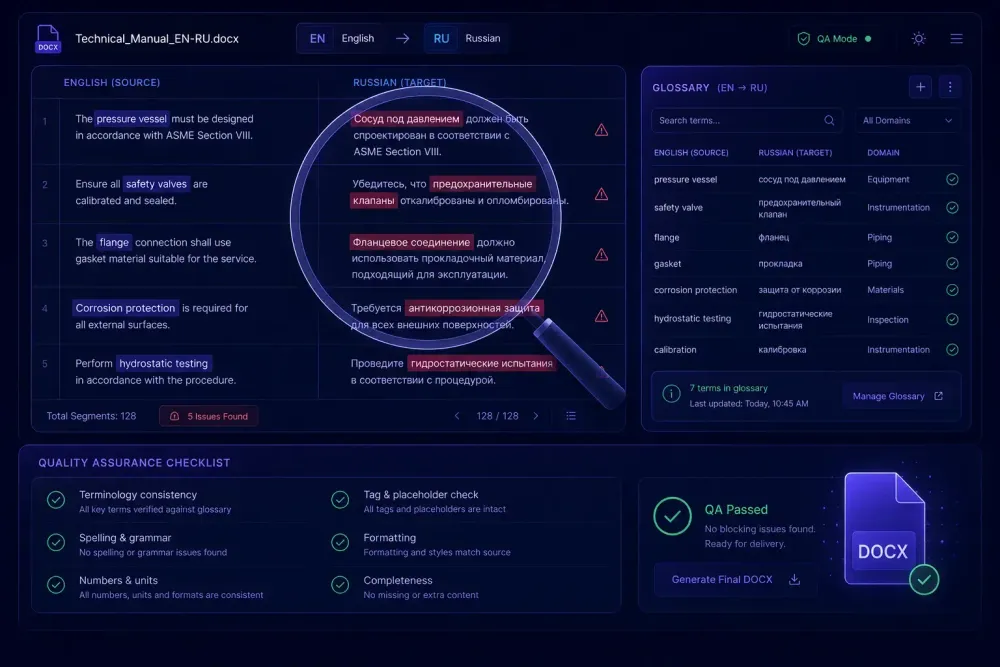Click the warning triangle on segment 3

tap(601, 255)
